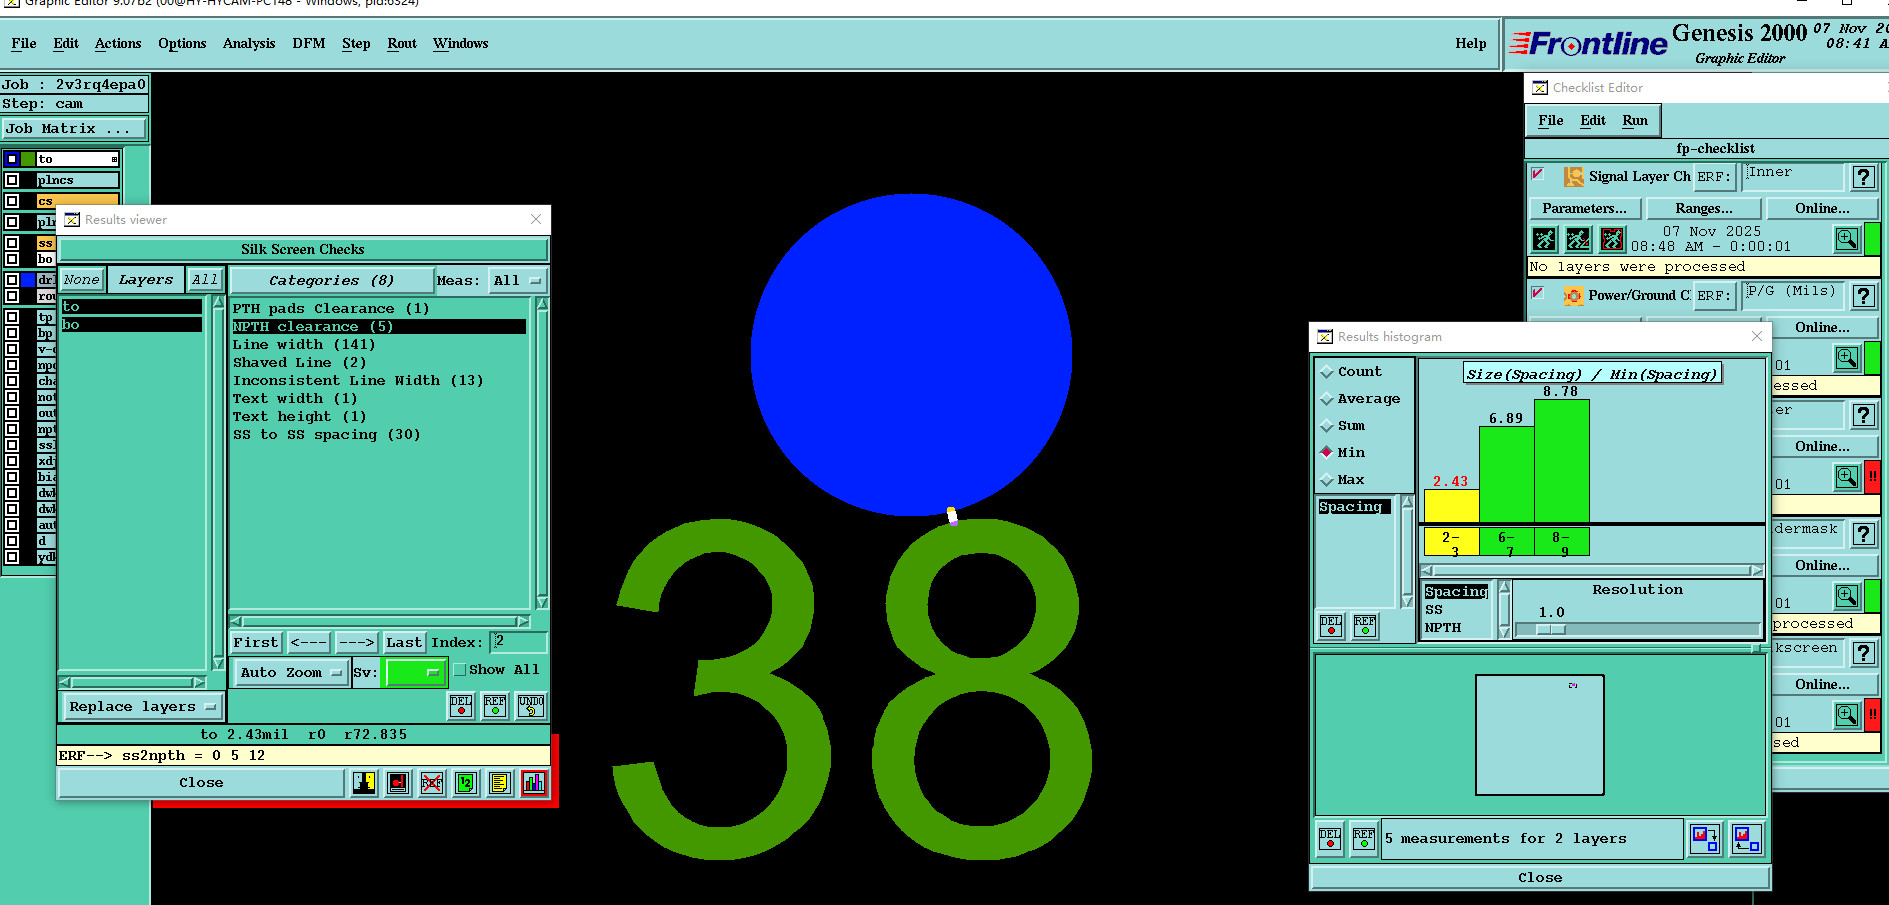Open the green Sv color dropdown
1889x905 pixels.
tap(415, 673)
